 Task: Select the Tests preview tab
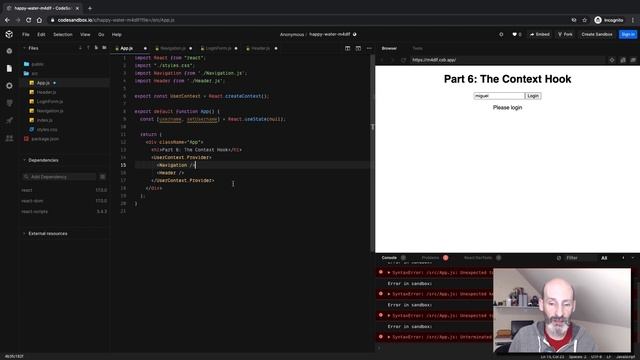pyautogui.click(x=417, y=48)
